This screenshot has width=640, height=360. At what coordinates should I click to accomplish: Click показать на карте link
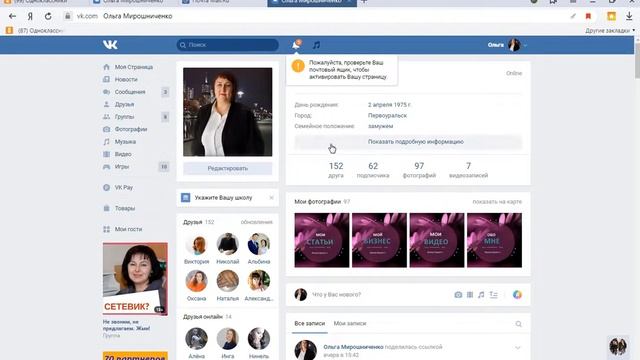tap(497, 202)
